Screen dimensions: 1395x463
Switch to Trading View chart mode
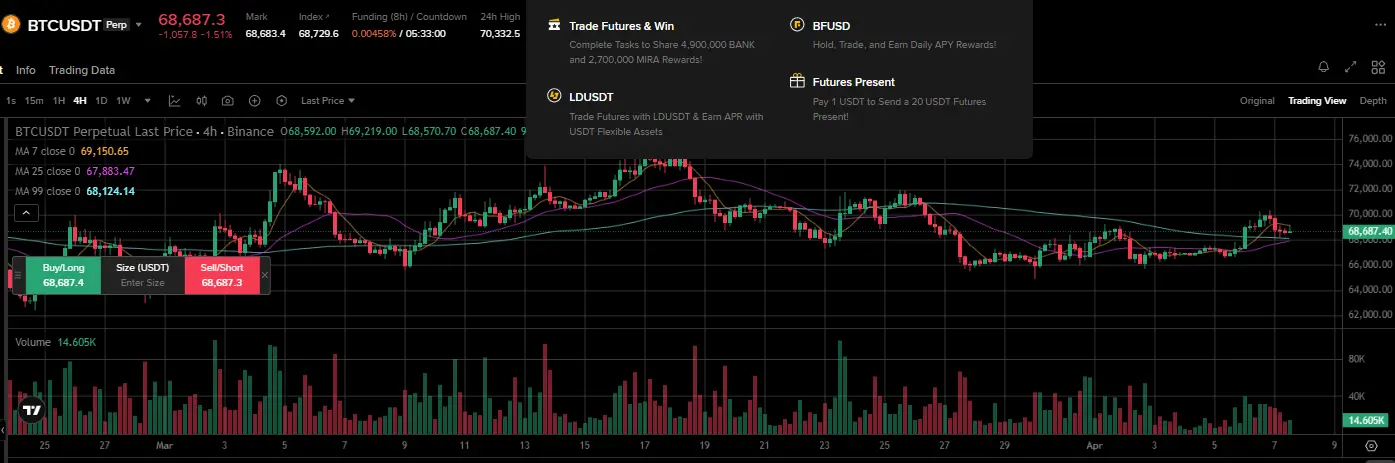1317,101
